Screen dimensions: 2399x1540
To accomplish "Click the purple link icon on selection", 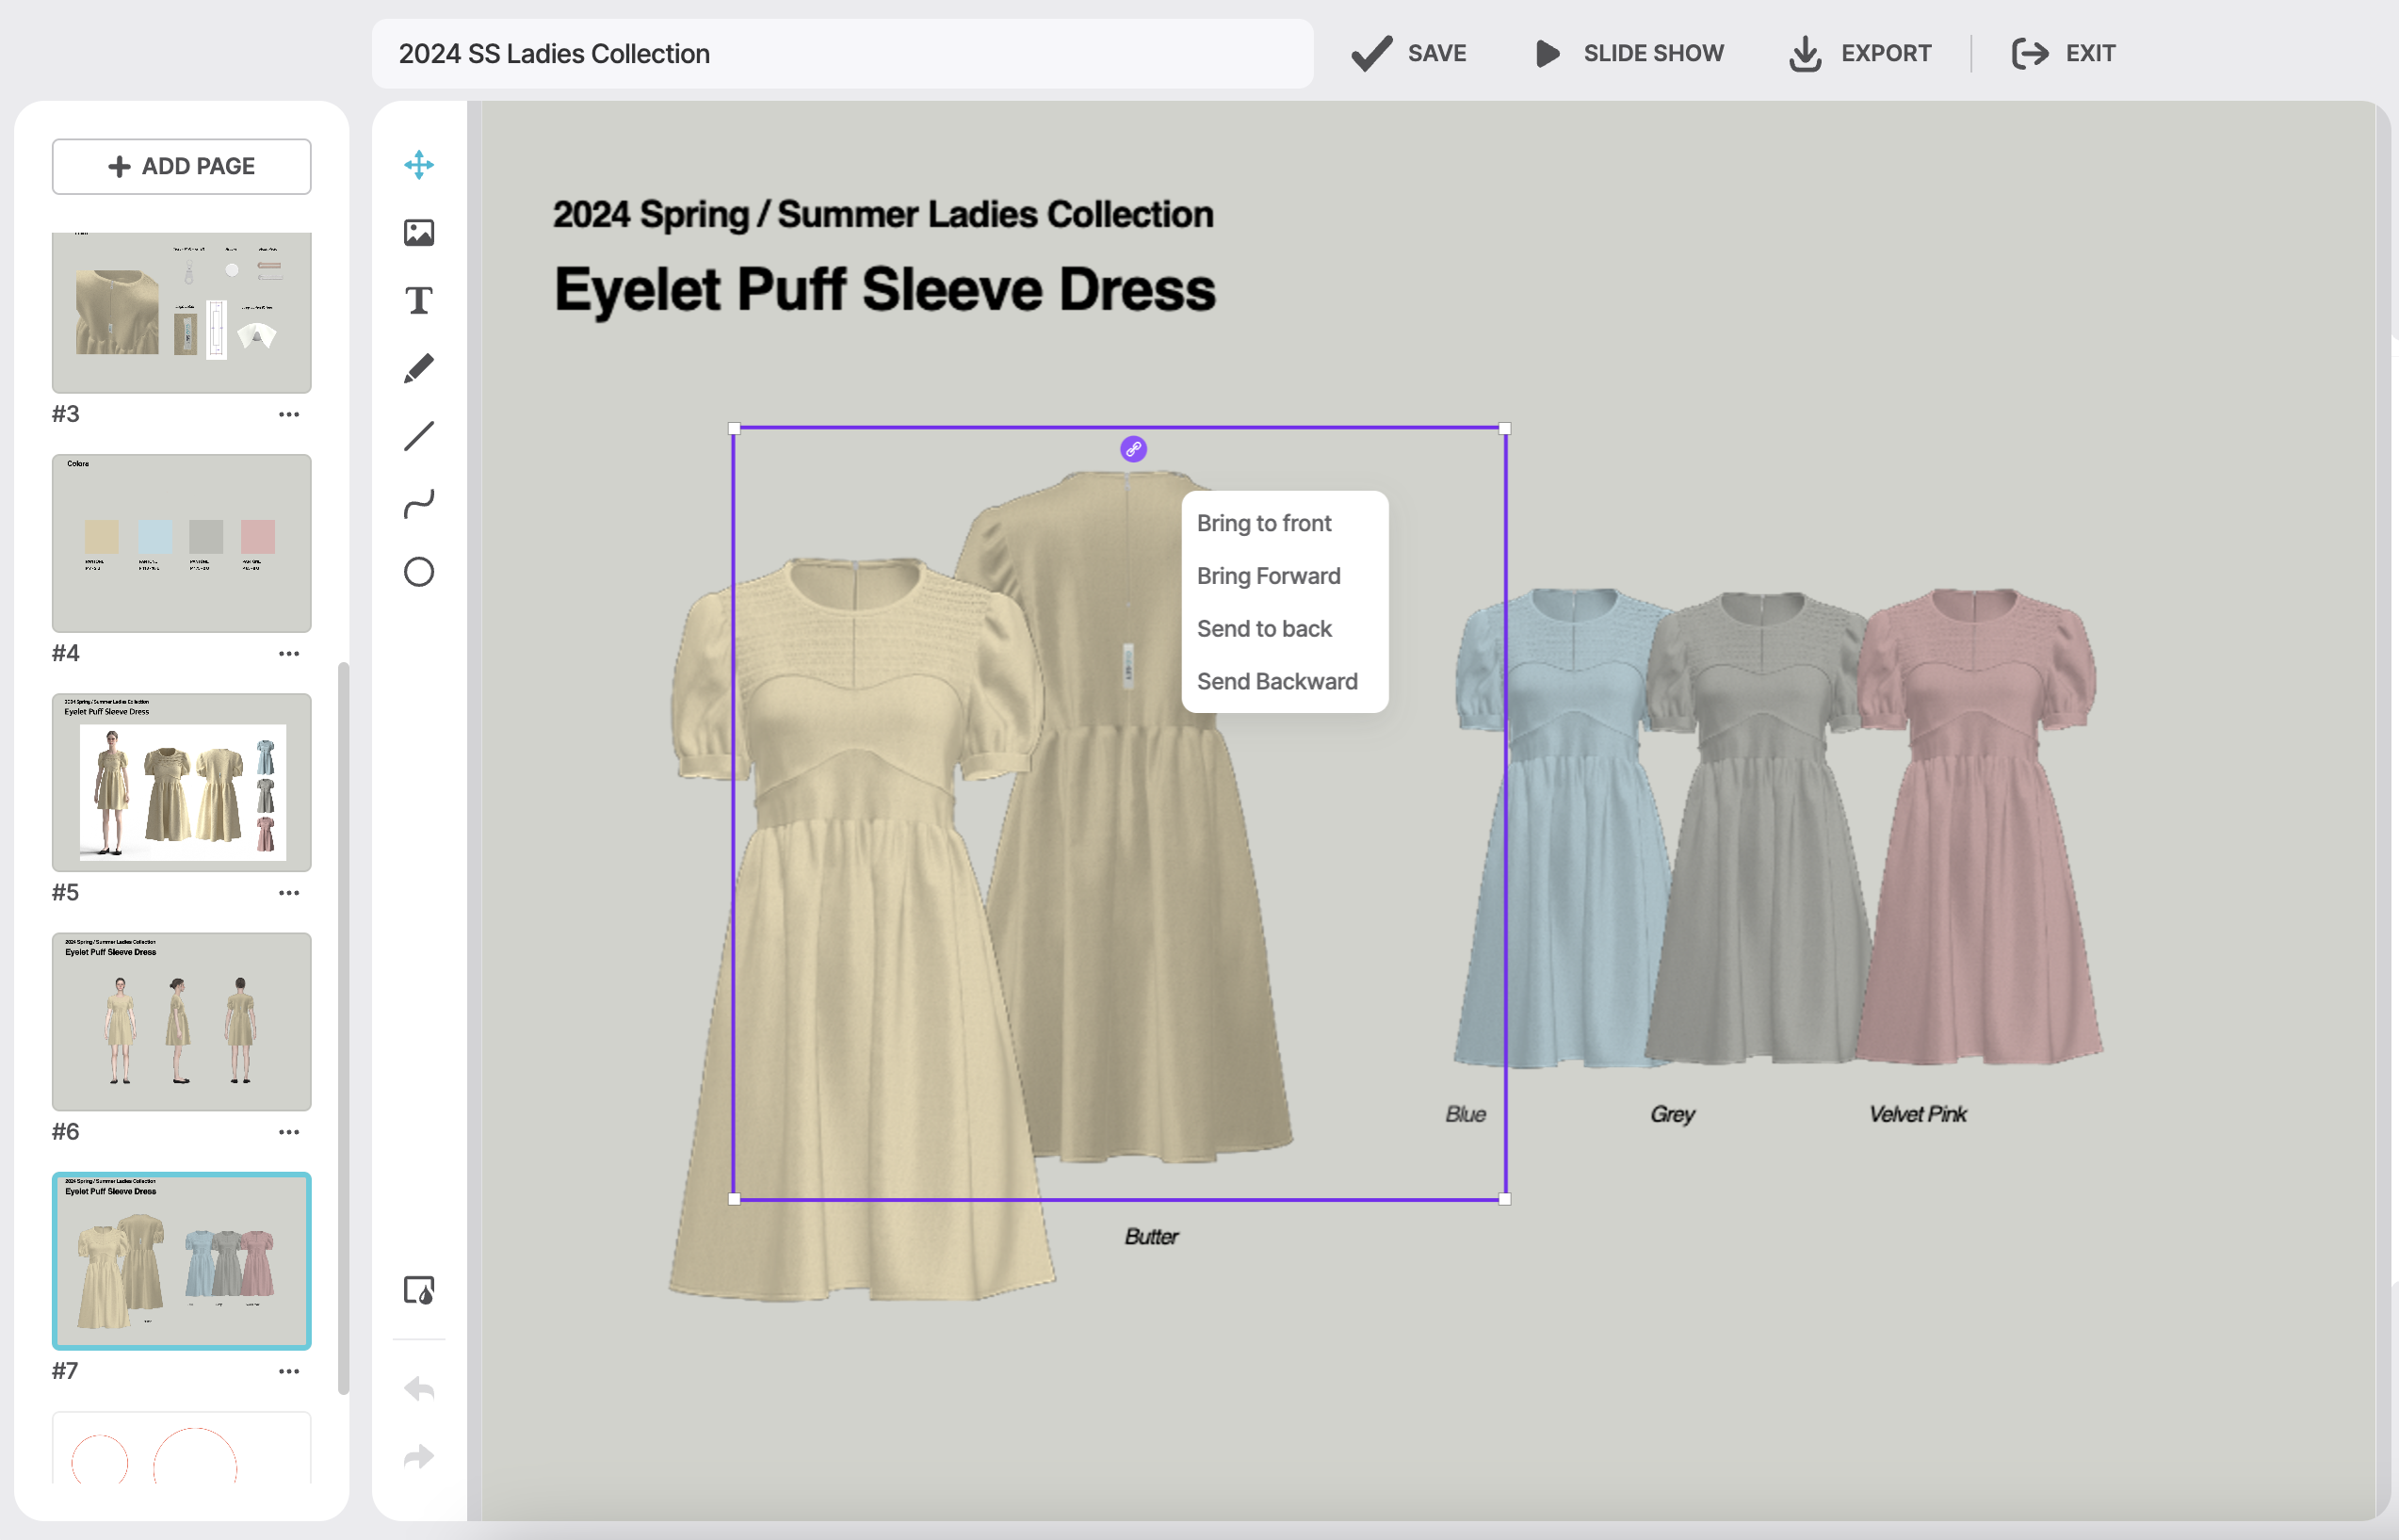I will click(x=1133, y=449).
